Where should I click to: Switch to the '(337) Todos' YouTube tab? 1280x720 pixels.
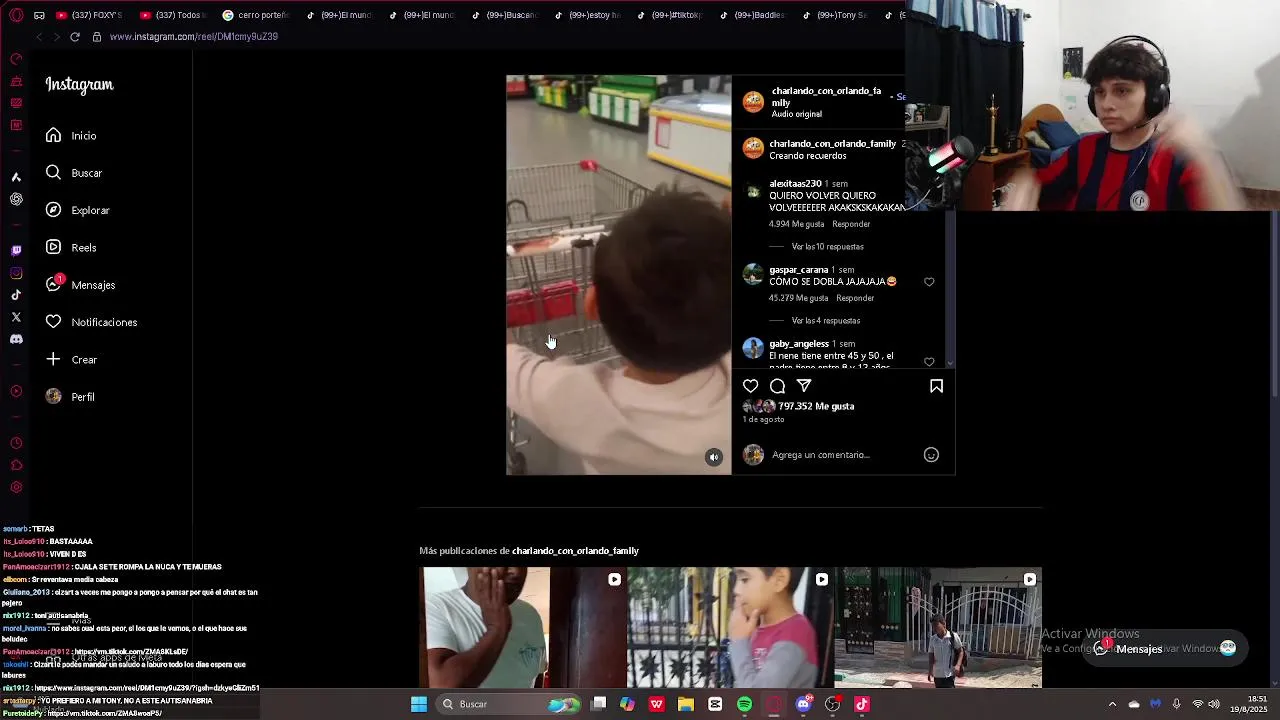coord(172,15)
